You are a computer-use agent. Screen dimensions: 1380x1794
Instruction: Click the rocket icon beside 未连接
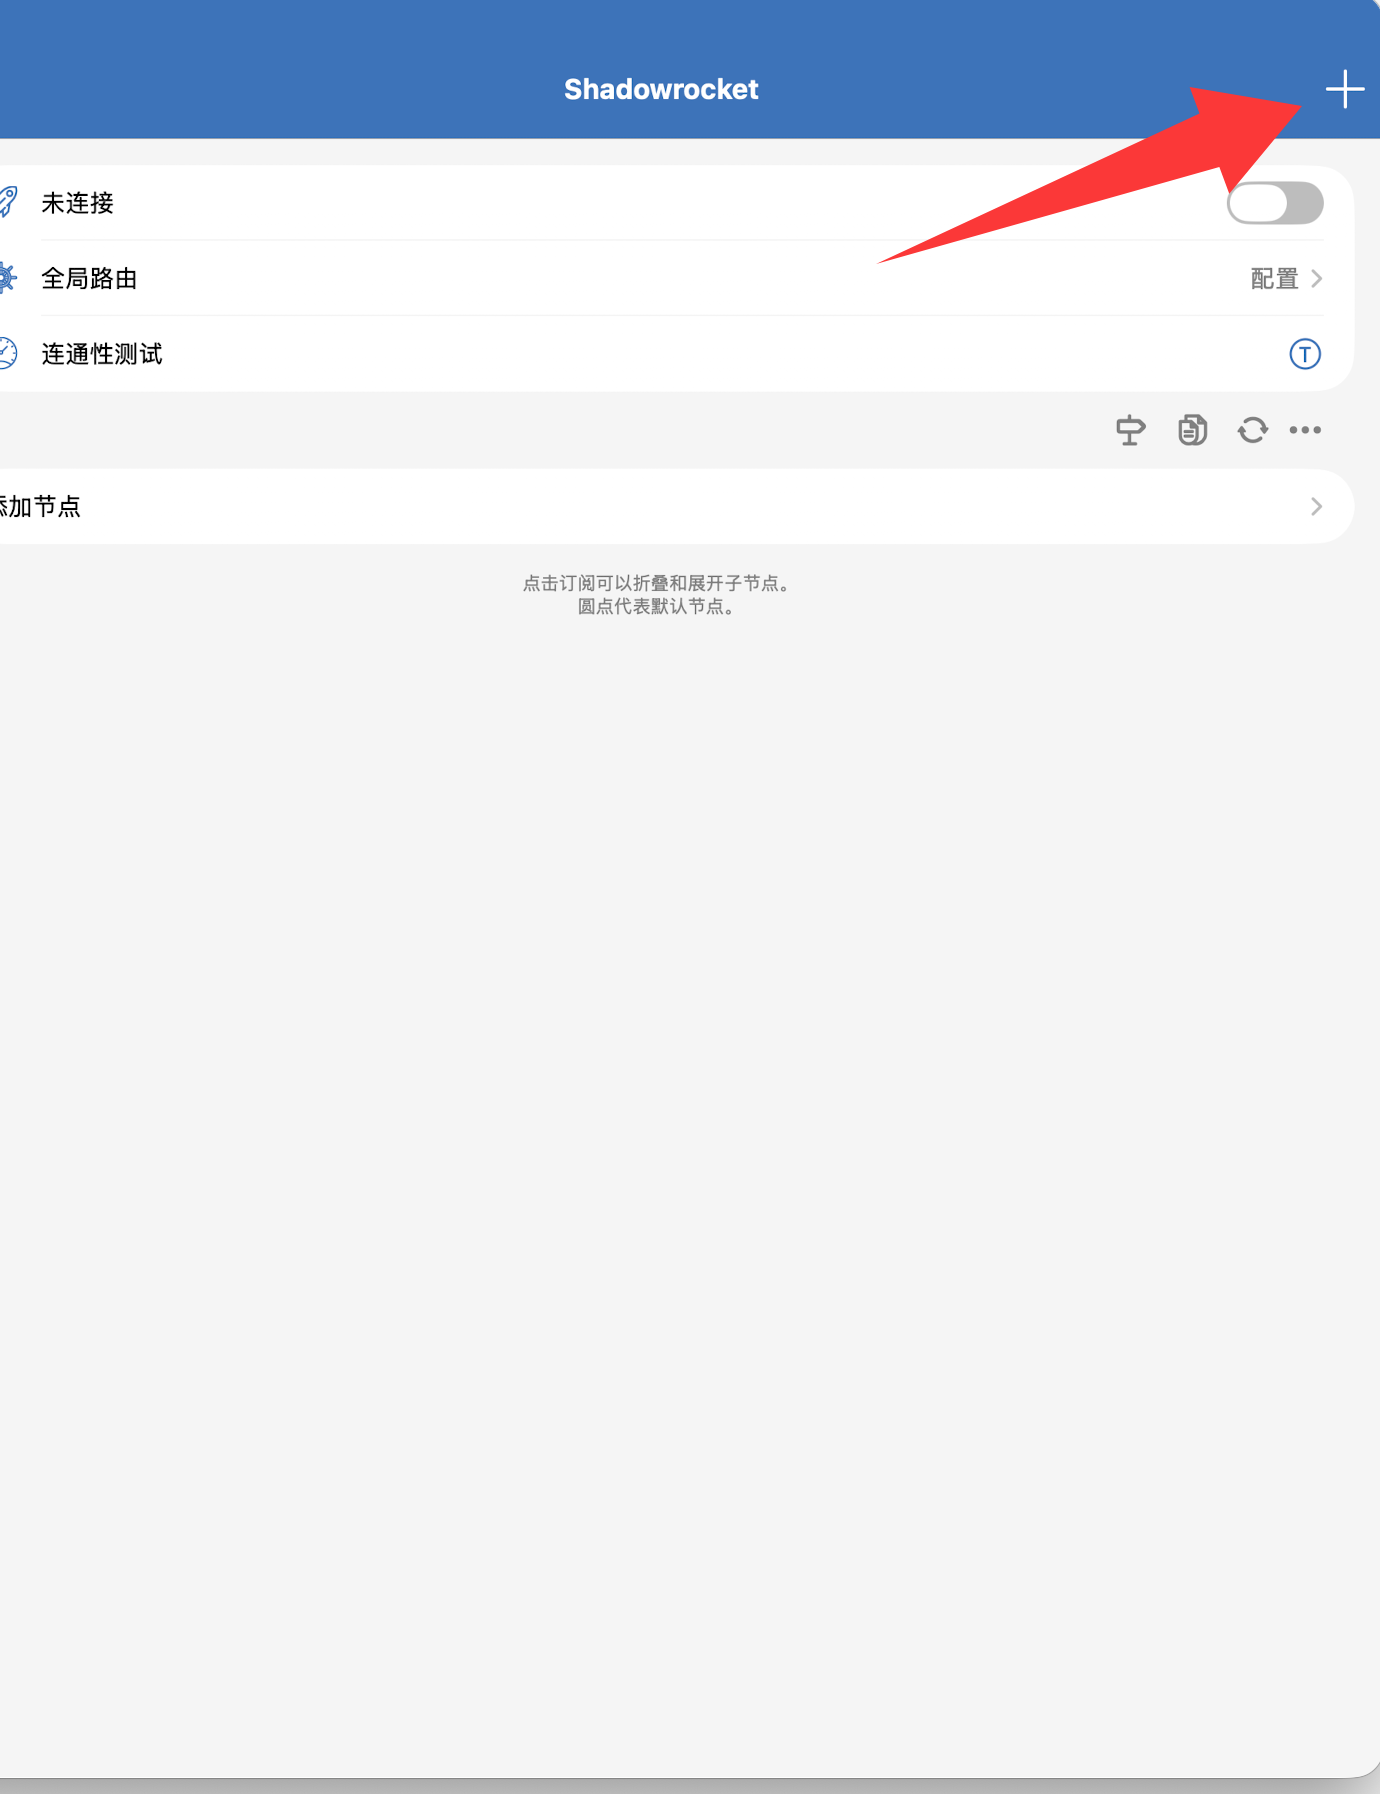click(x=8, y=202)
